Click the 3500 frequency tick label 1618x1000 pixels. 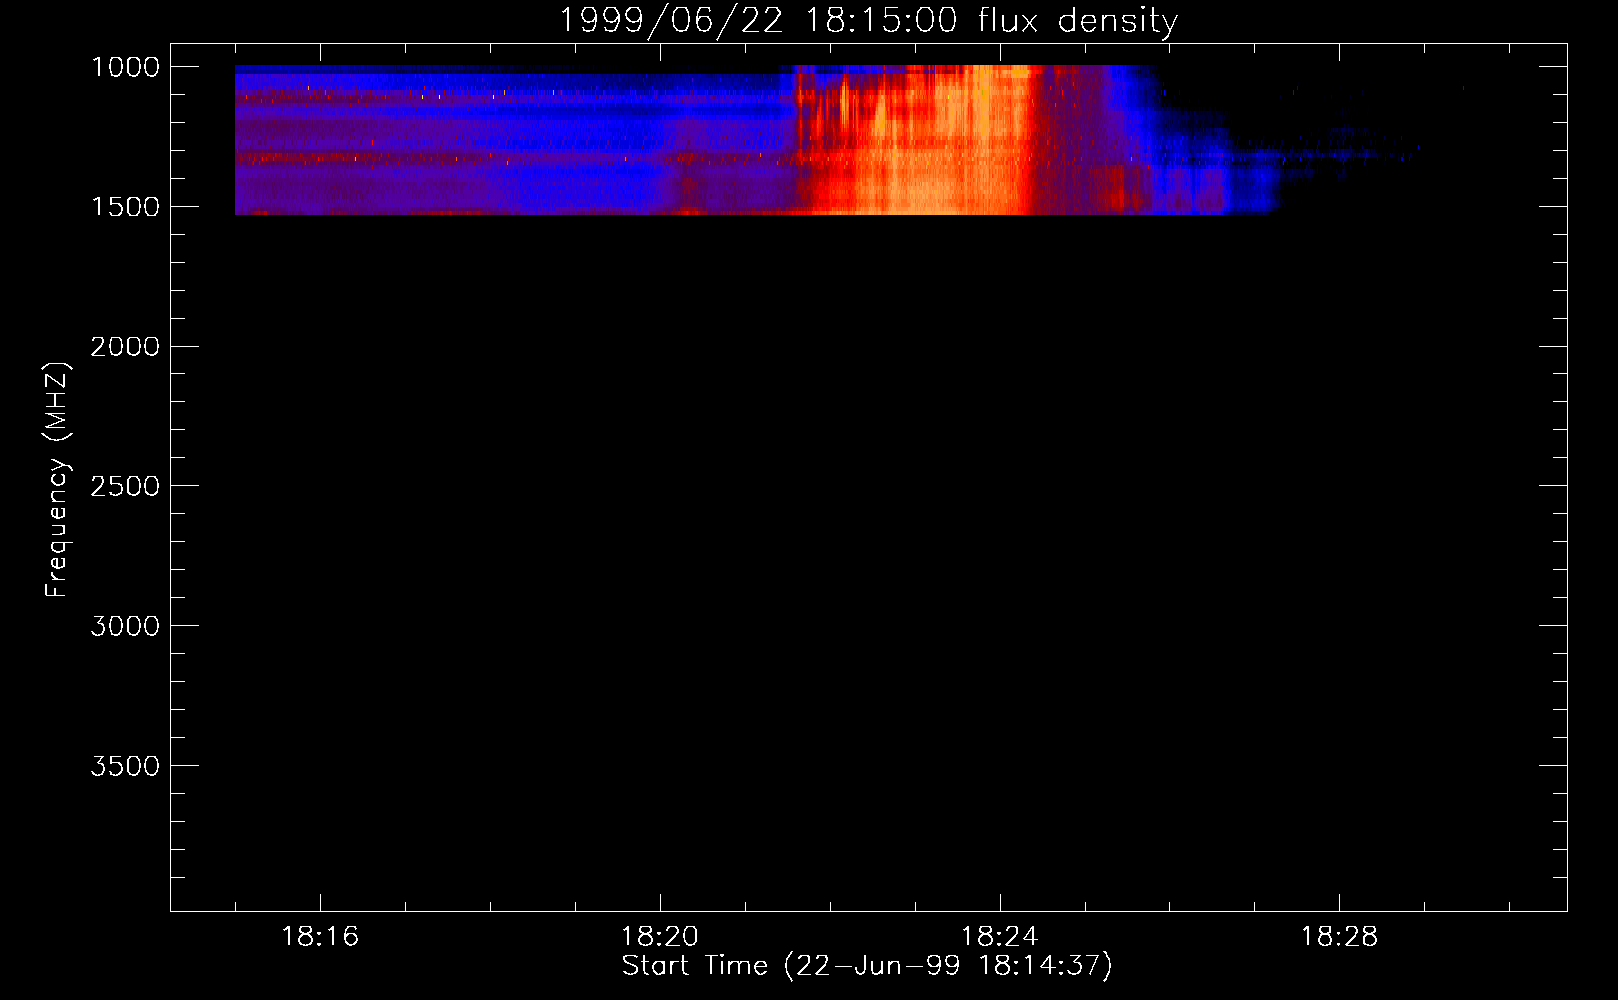[x=125, y=766]
